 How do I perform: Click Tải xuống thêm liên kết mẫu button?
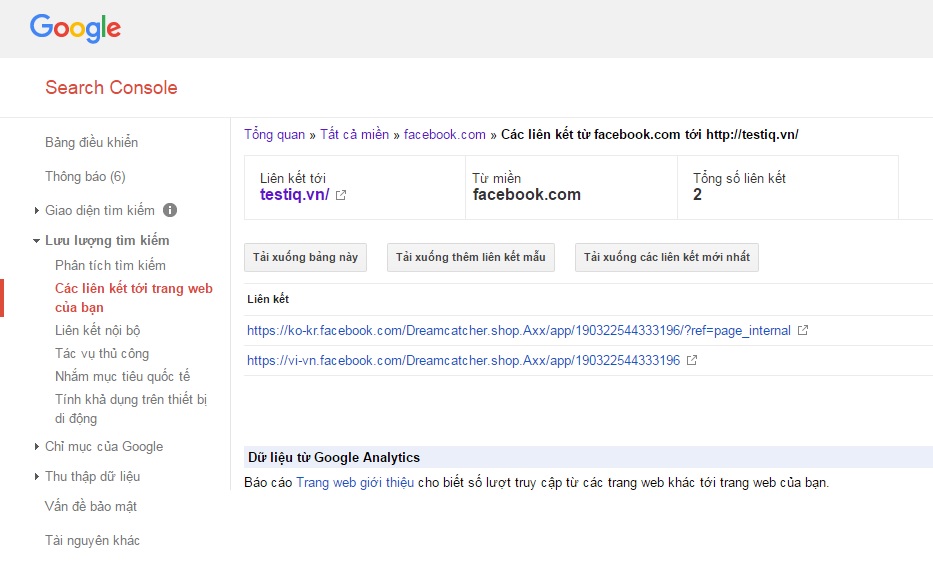(x=470, y=257)
